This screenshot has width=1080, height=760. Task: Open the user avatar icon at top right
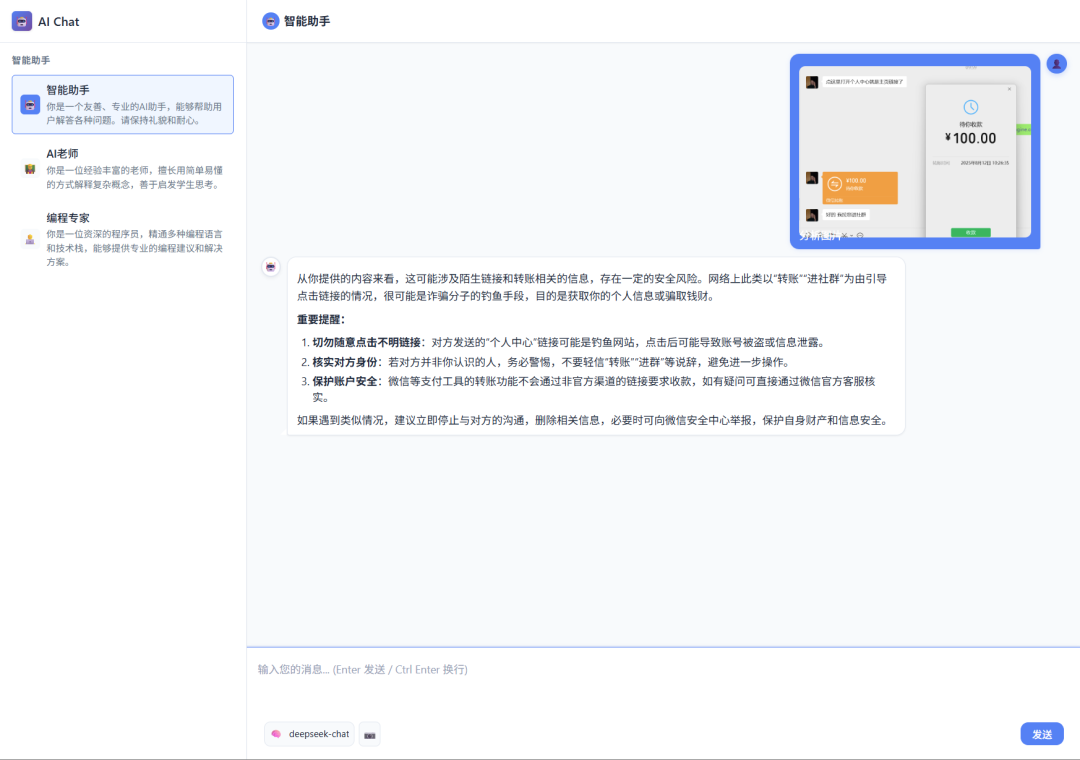click(1056, 63)
